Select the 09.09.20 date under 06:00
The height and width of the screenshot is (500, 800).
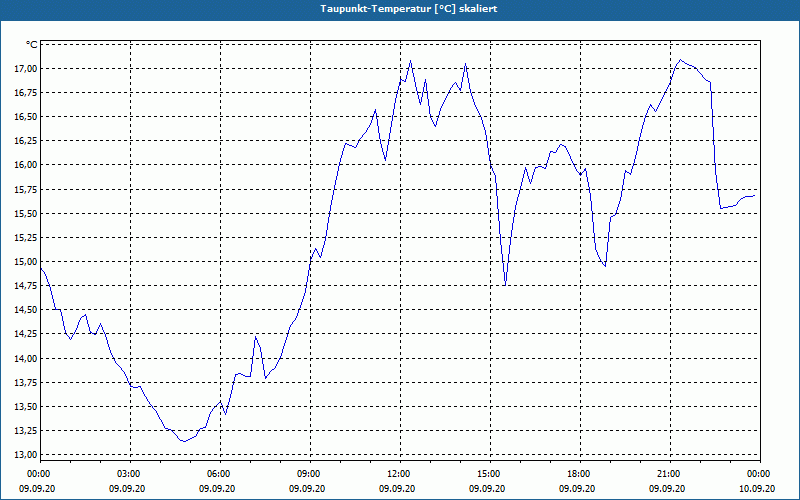tap(217, 488)
